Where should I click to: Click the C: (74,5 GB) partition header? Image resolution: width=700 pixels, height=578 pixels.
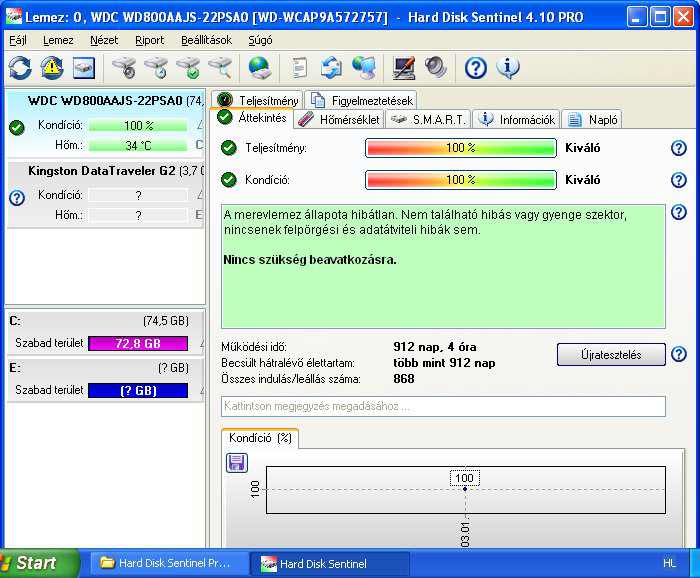tap(105, 321)
